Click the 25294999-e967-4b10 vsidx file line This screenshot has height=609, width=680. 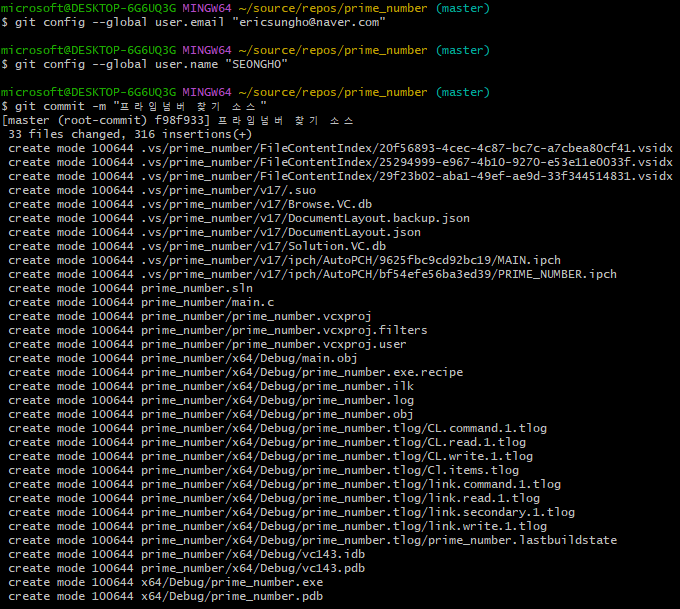pos(340,162)
